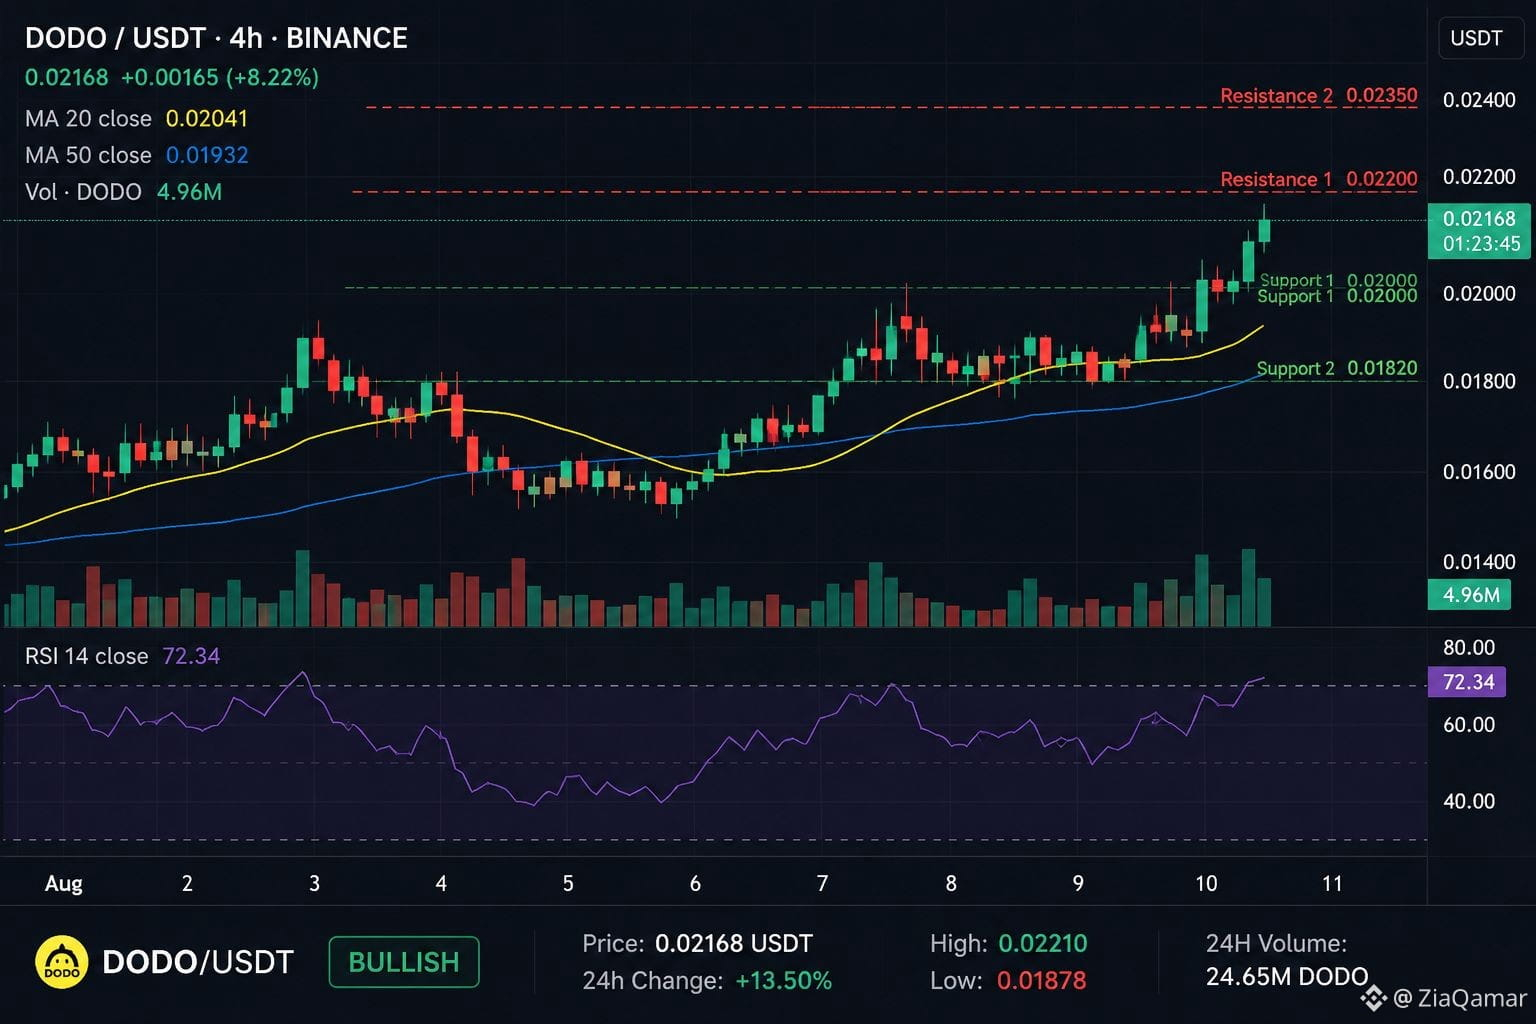Click the purple 72.34 RSI tag on the axis
Viewport: 1536px width, 1024px height.
pyautogui.click(x=1468, y=682)
